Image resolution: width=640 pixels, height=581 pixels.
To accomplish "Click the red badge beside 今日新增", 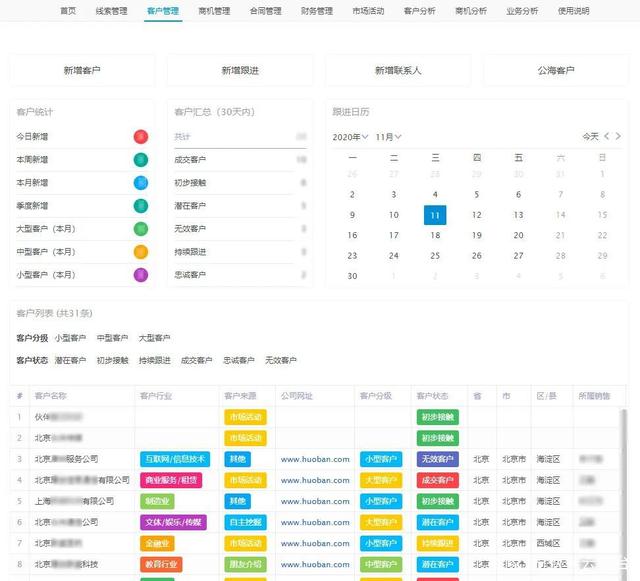I will (141, 136).
